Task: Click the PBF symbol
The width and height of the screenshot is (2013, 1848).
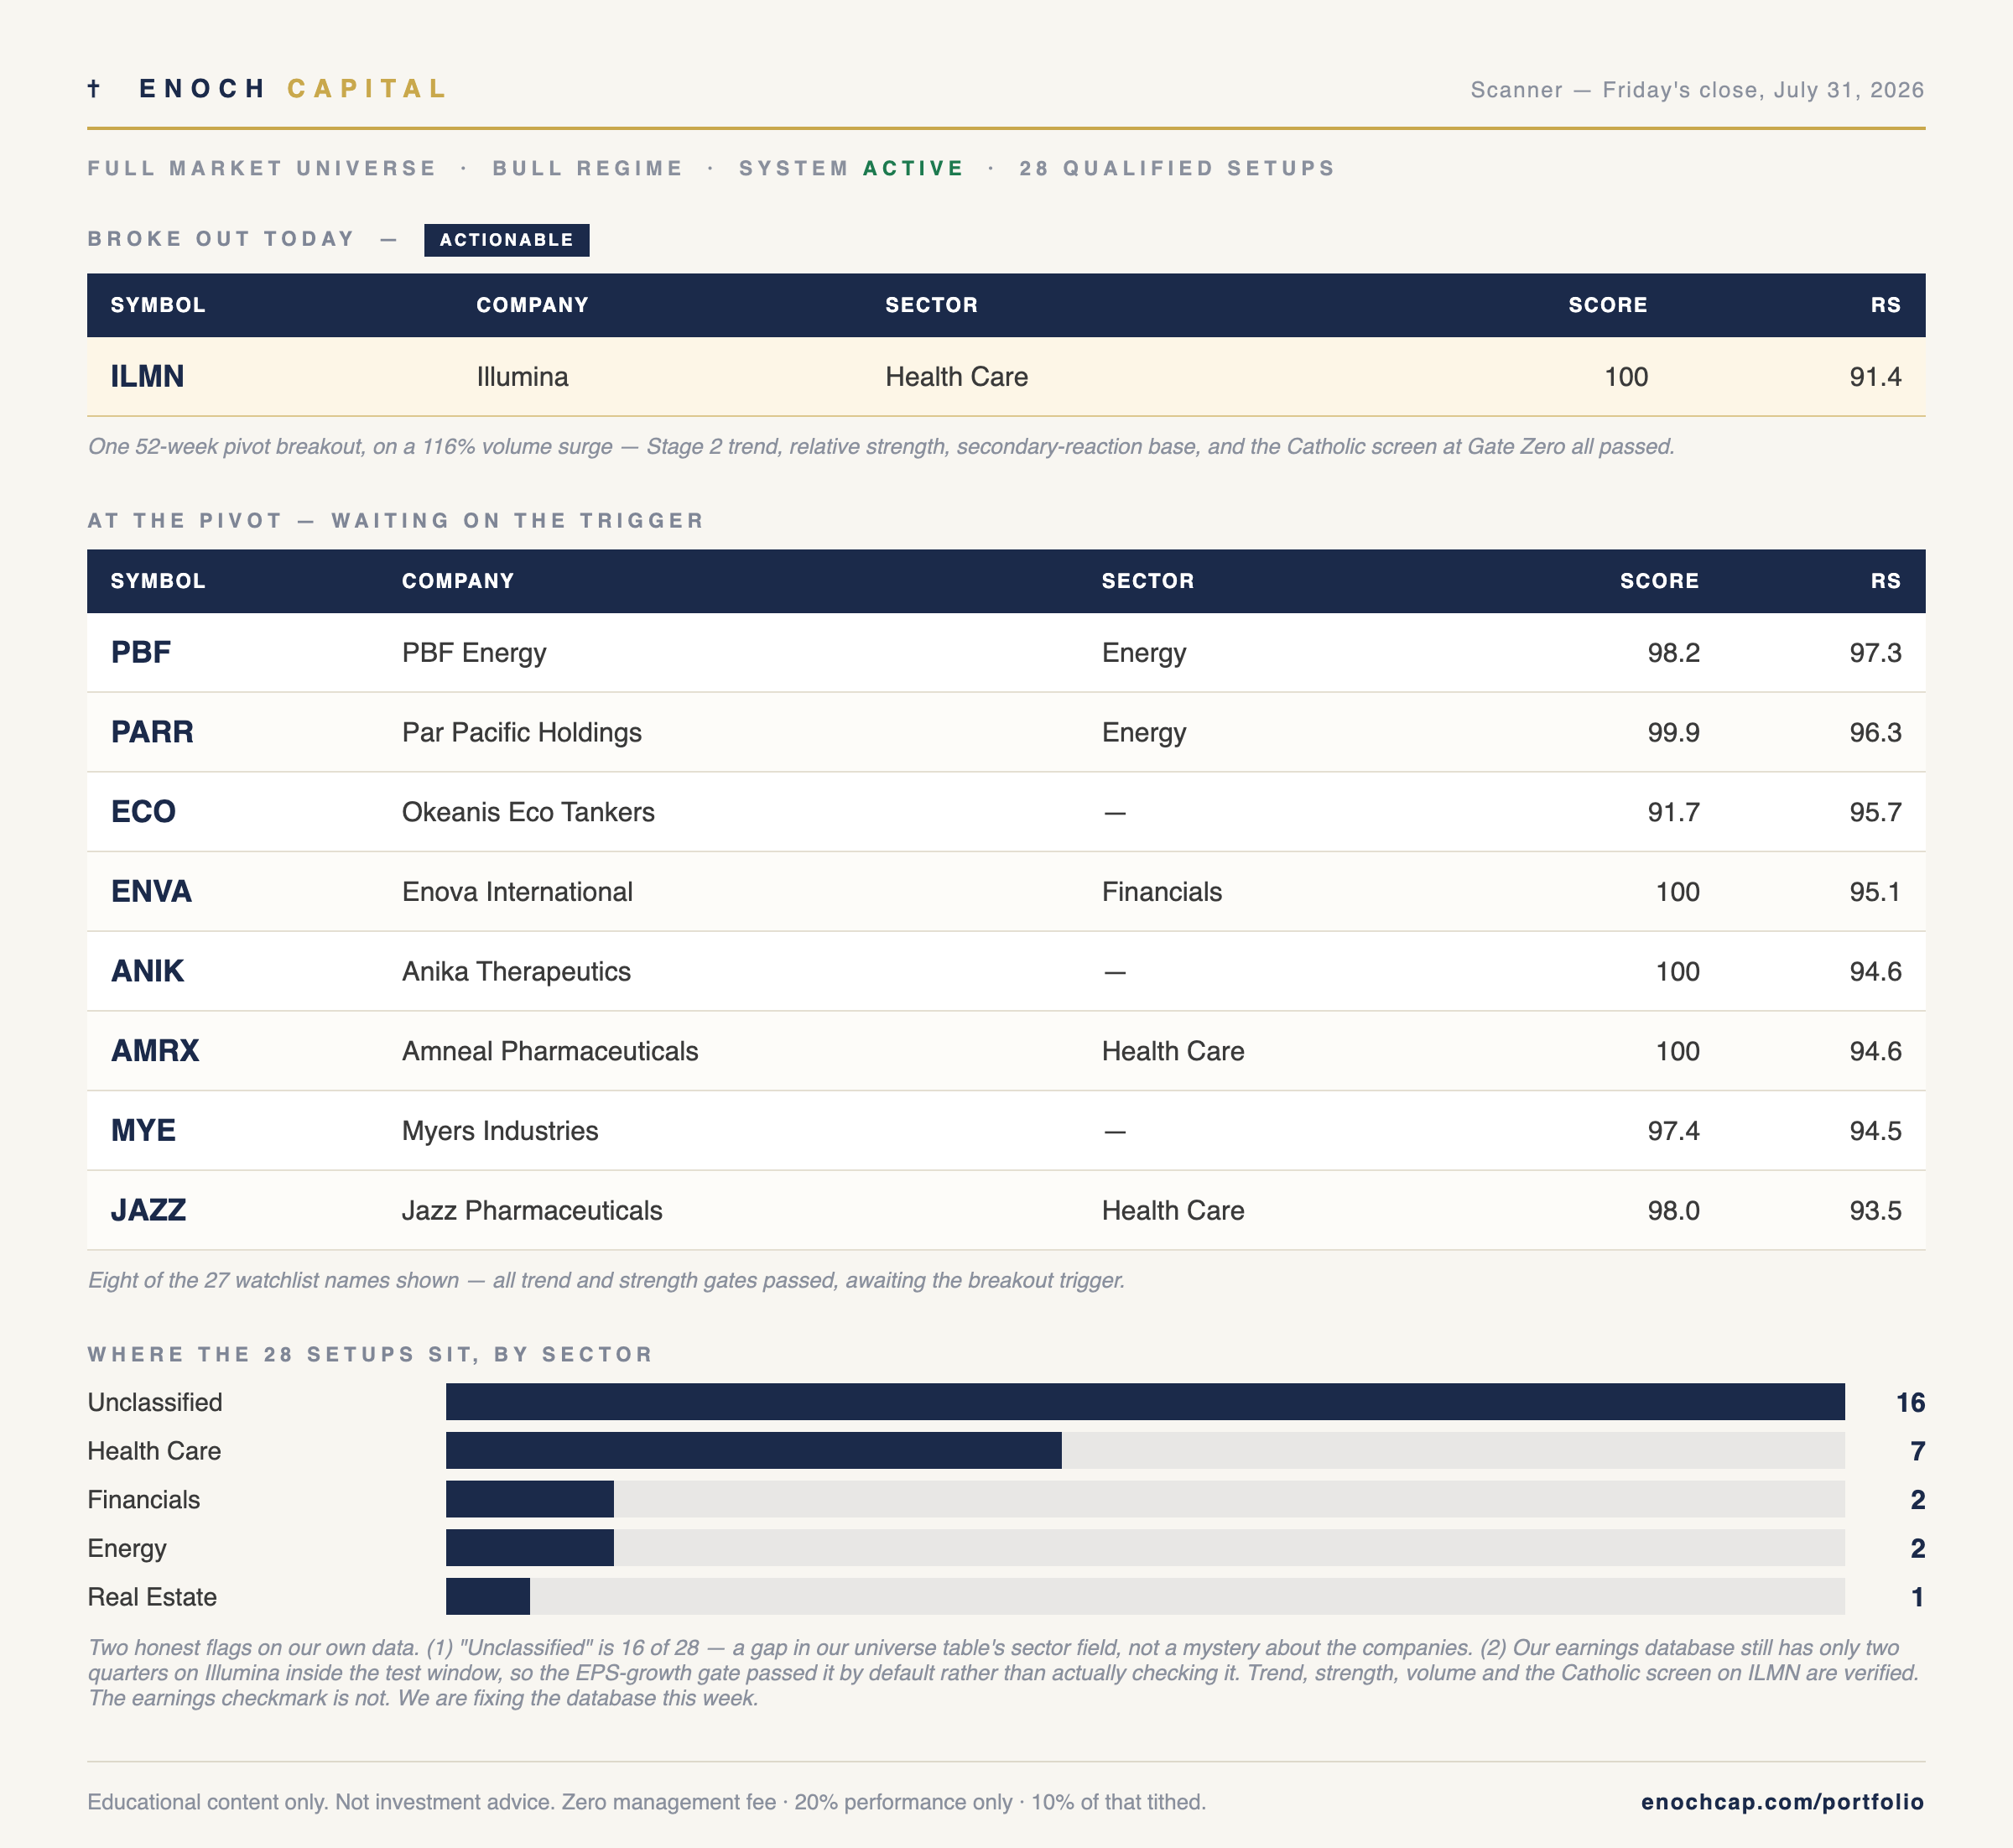Action: [x=141, y=653]
